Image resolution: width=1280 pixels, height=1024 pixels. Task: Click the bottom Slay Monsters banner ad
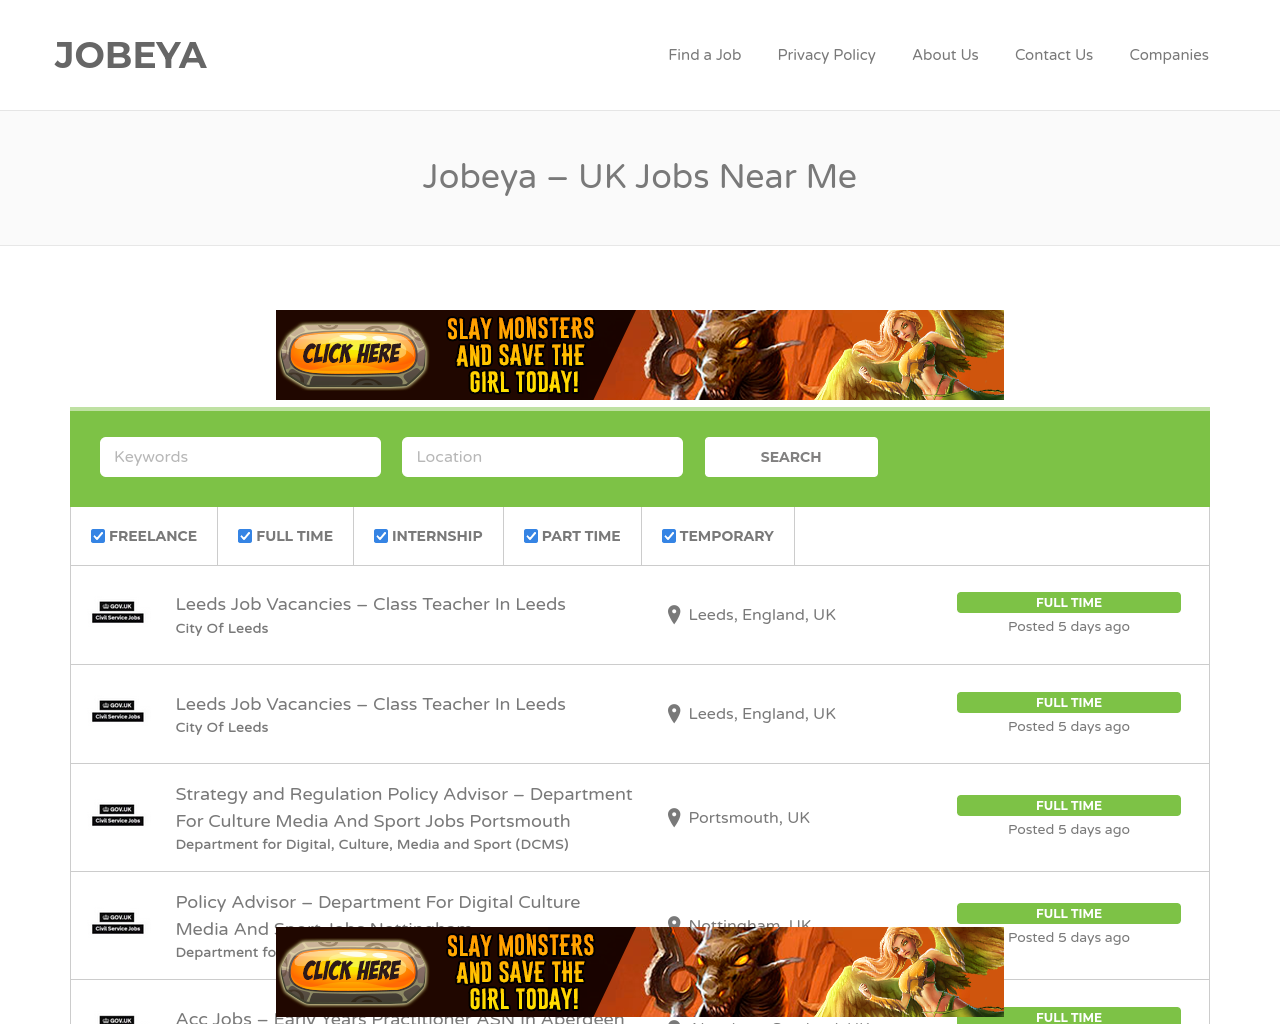[x=640, y=972]
